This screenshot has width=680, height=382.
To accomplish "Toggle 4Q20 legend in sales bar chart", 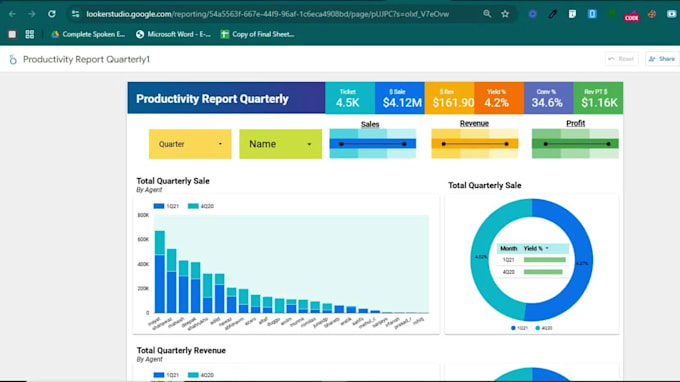I will (201, 206).
